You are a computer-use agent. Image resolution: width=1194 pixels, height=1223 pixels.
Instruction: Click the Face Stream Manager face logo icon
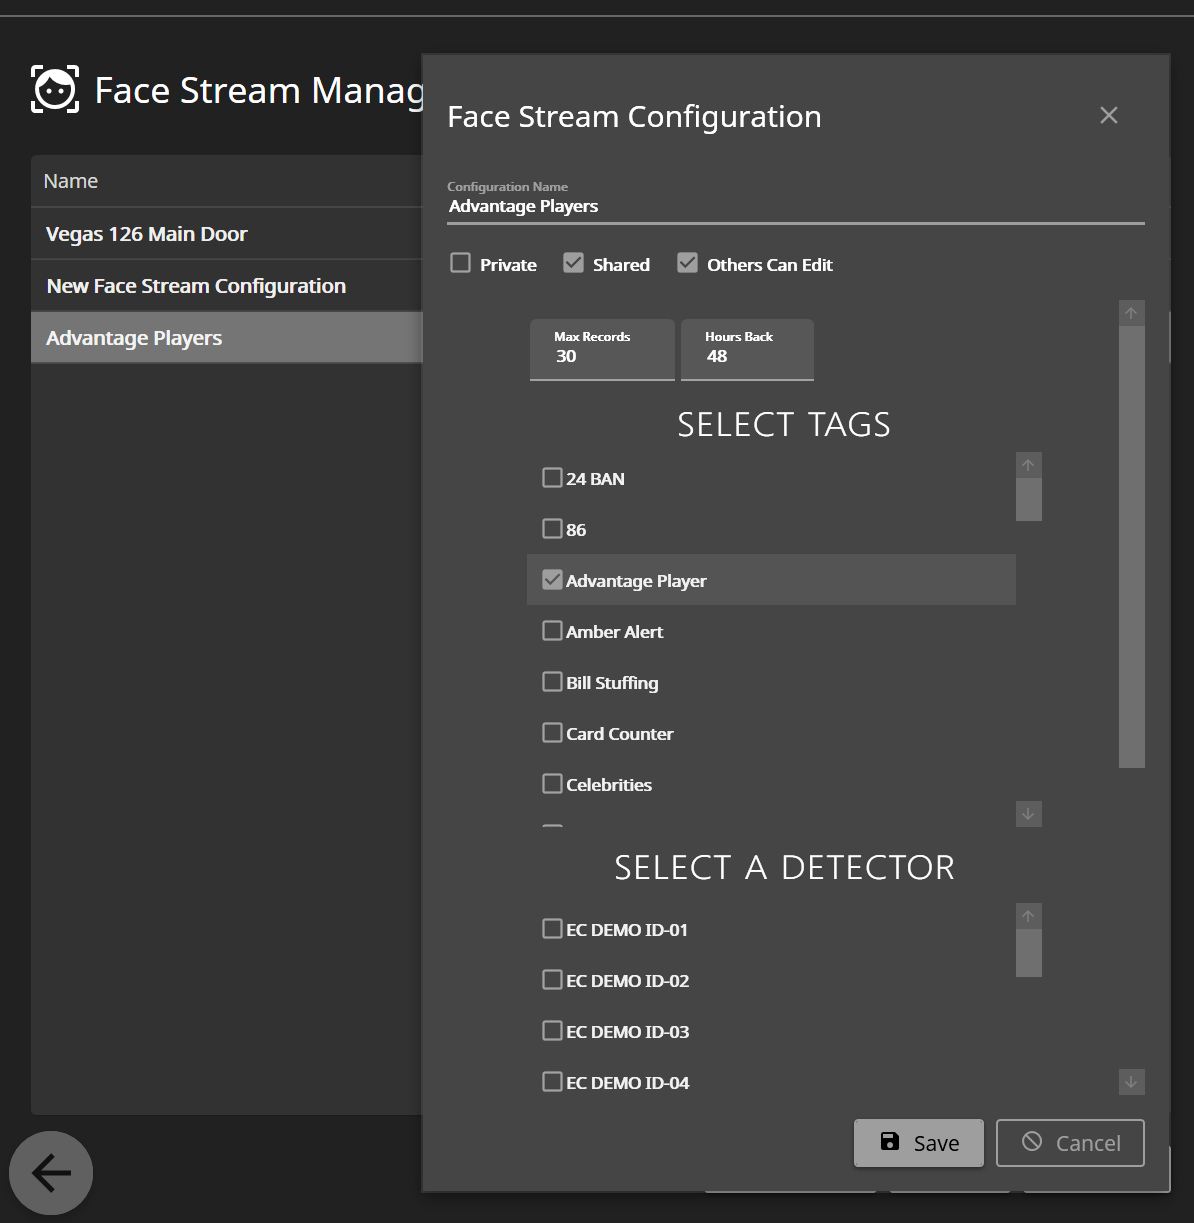(54, 89)
